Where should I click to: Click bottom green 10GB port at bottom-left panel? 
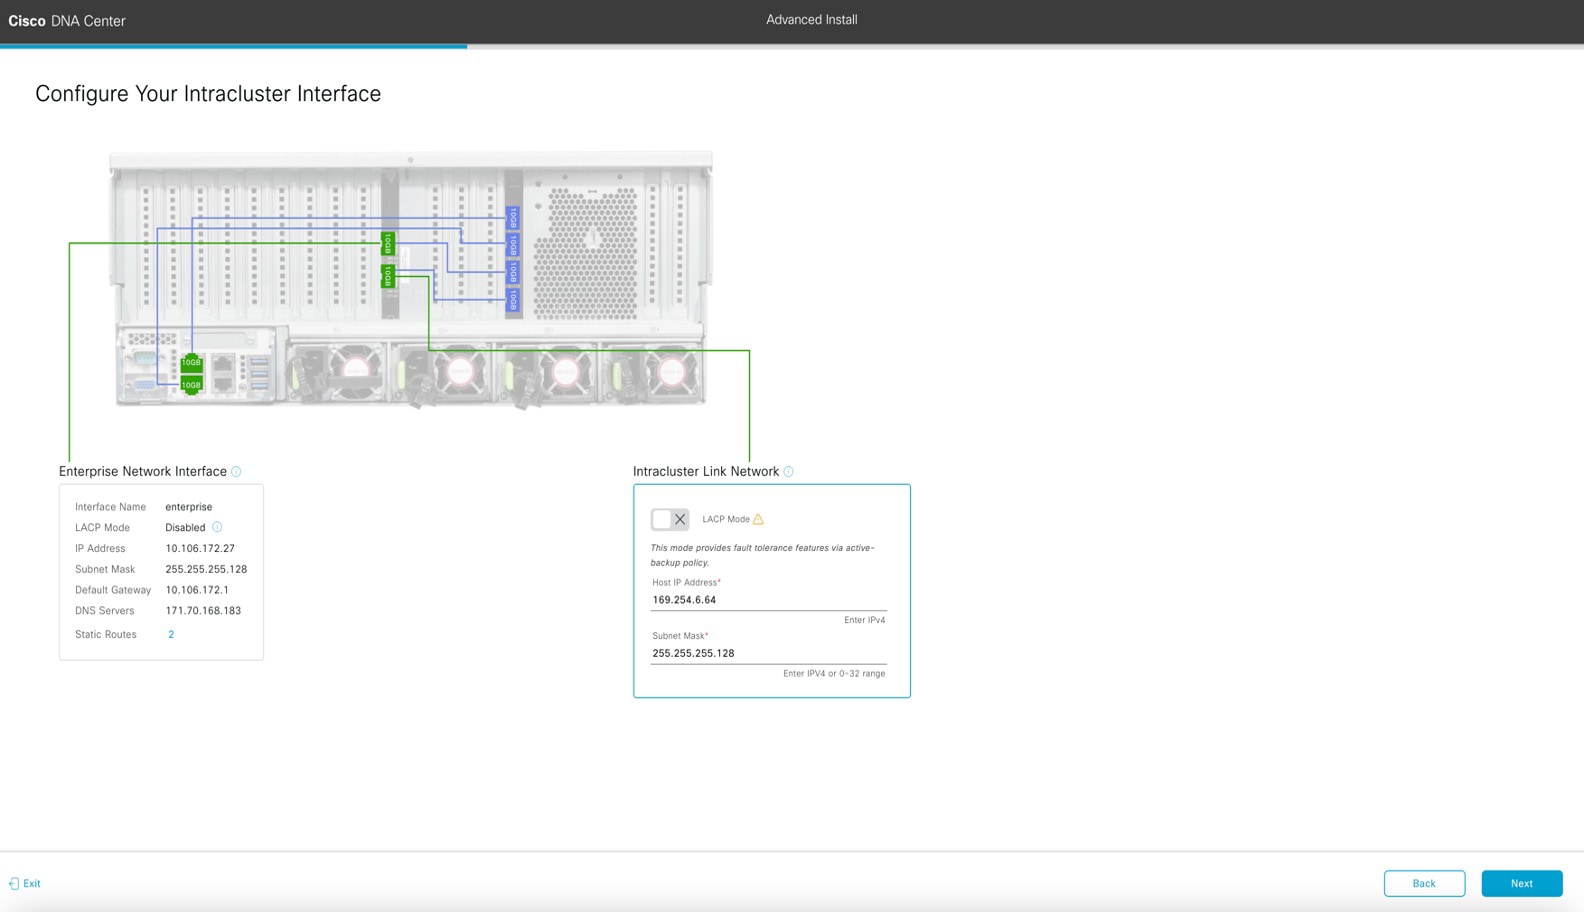(x=191, y=385)
